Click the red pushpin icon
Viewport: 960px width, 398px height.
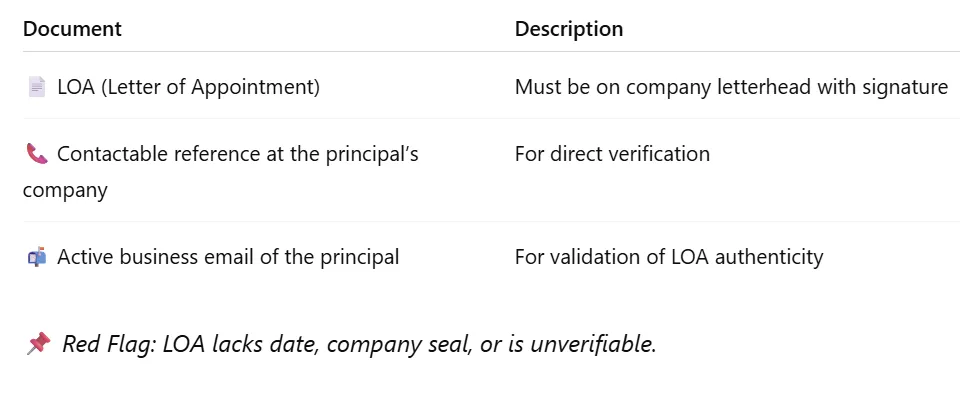coord(38,344)
